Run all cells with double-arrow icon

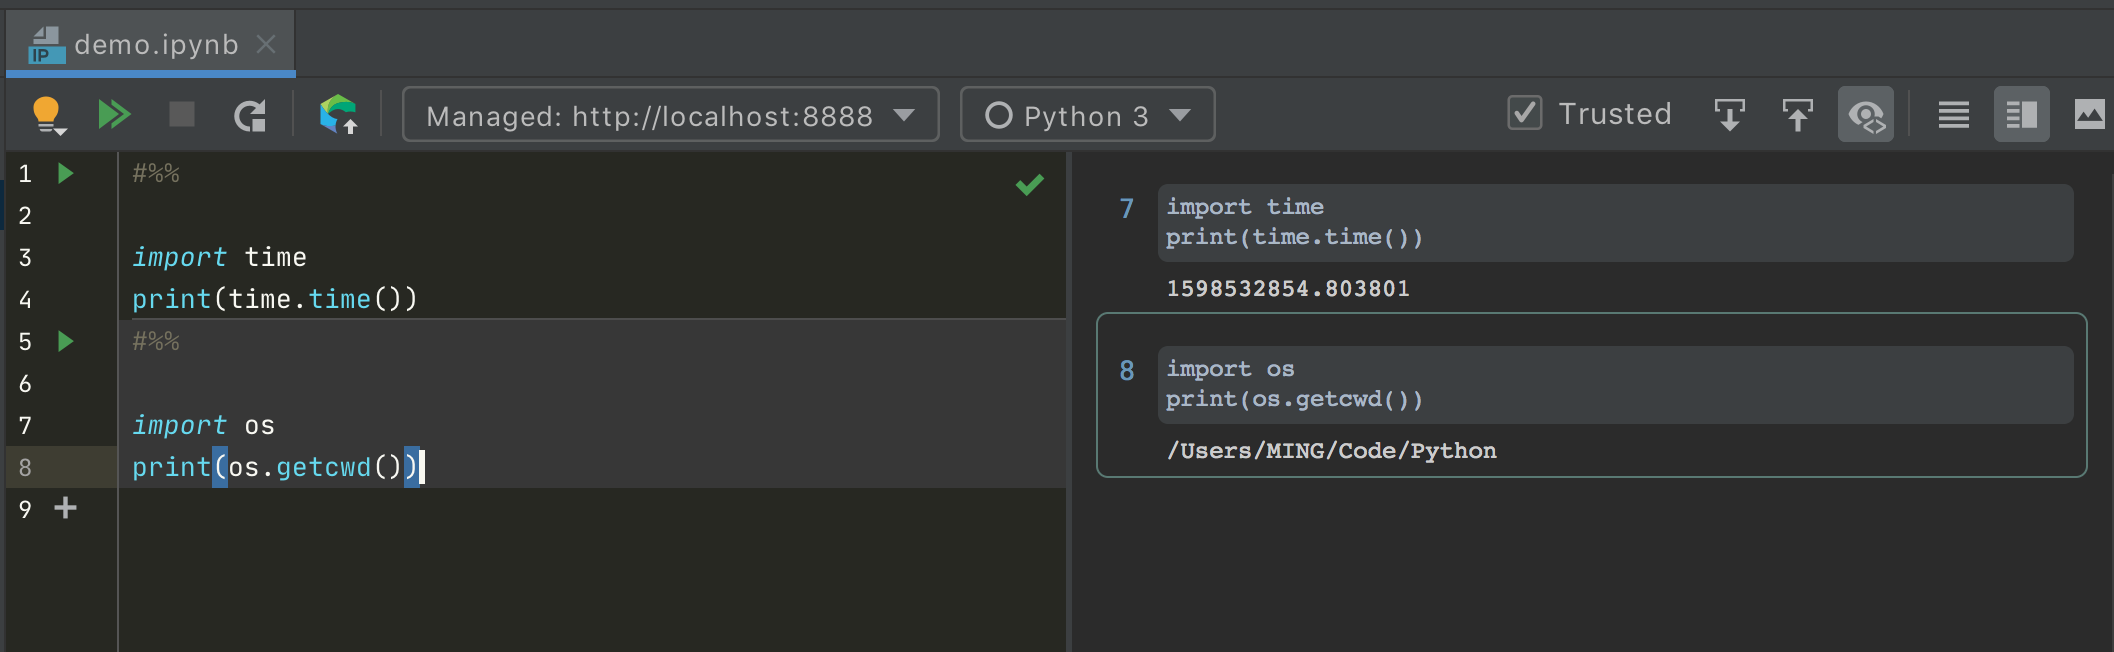click(114, 115)
